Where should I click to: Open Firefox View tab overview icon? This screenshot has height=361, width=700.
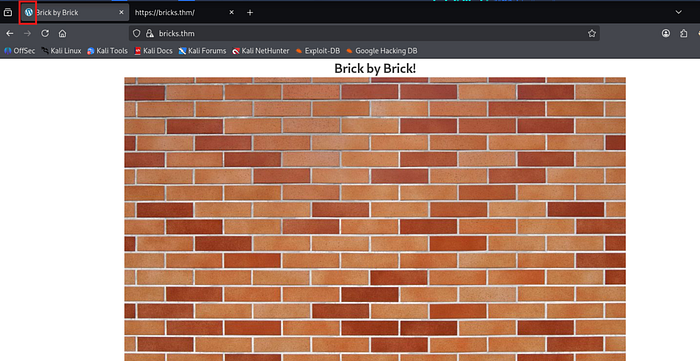pyautogui.click(x=8, y=12)
